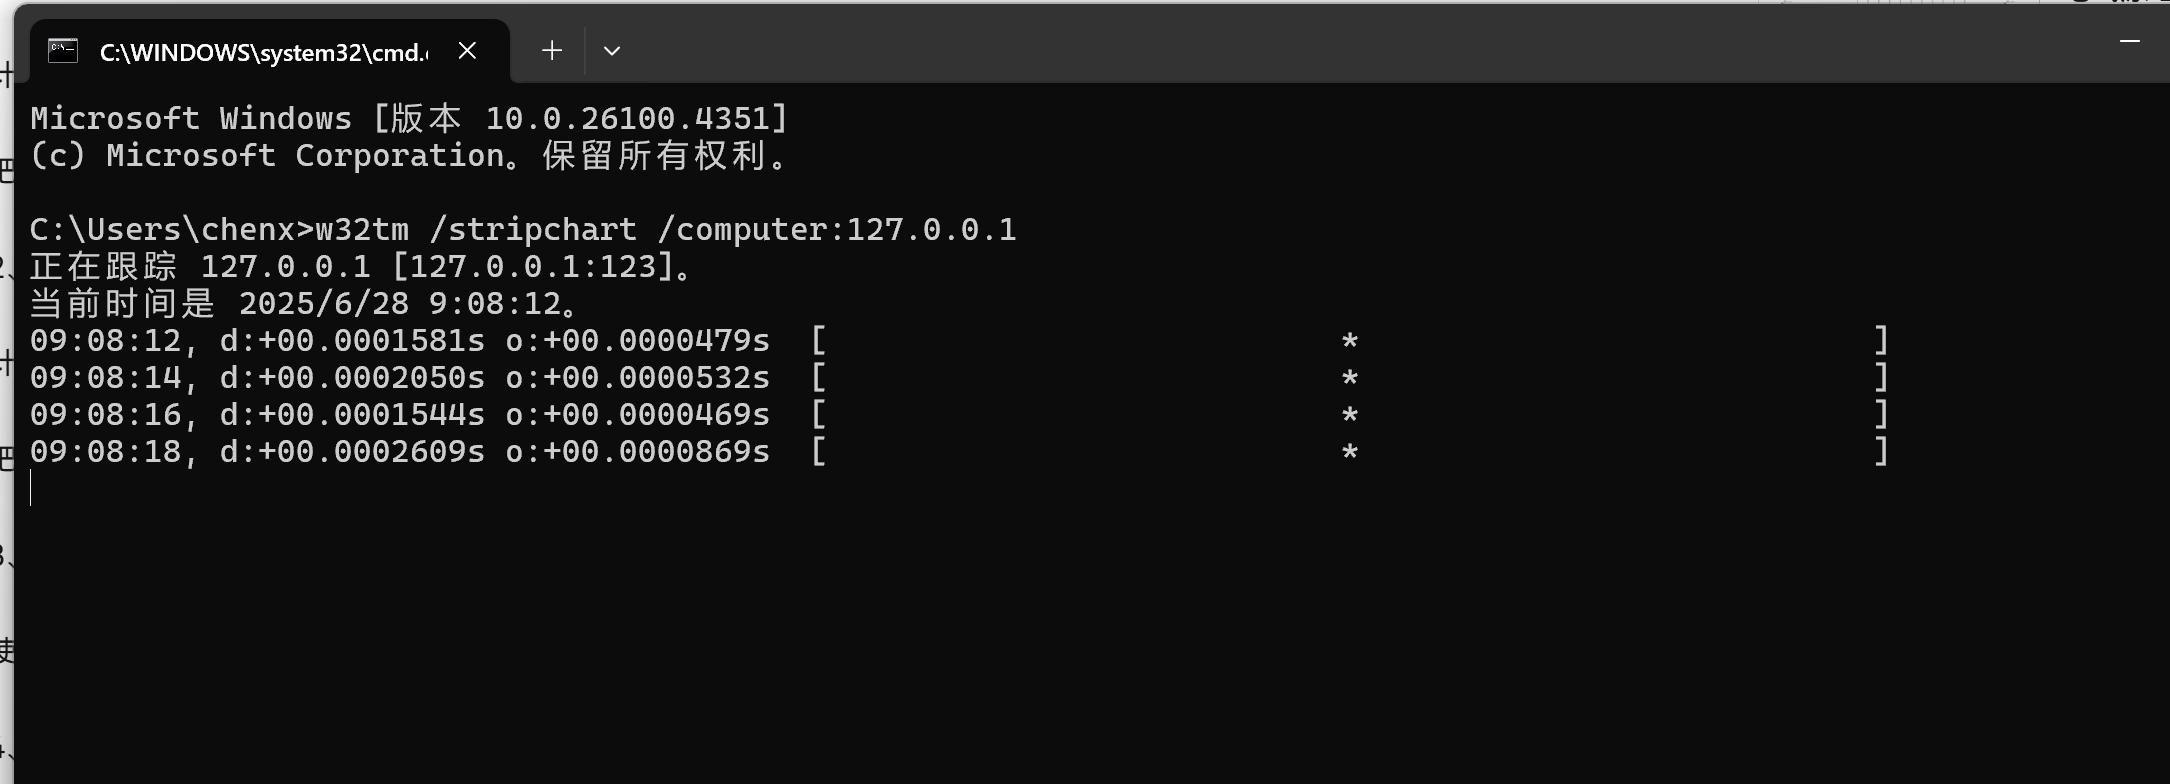
Task: Click the asterisk marker in last chart row
Action: [1349, 453]
